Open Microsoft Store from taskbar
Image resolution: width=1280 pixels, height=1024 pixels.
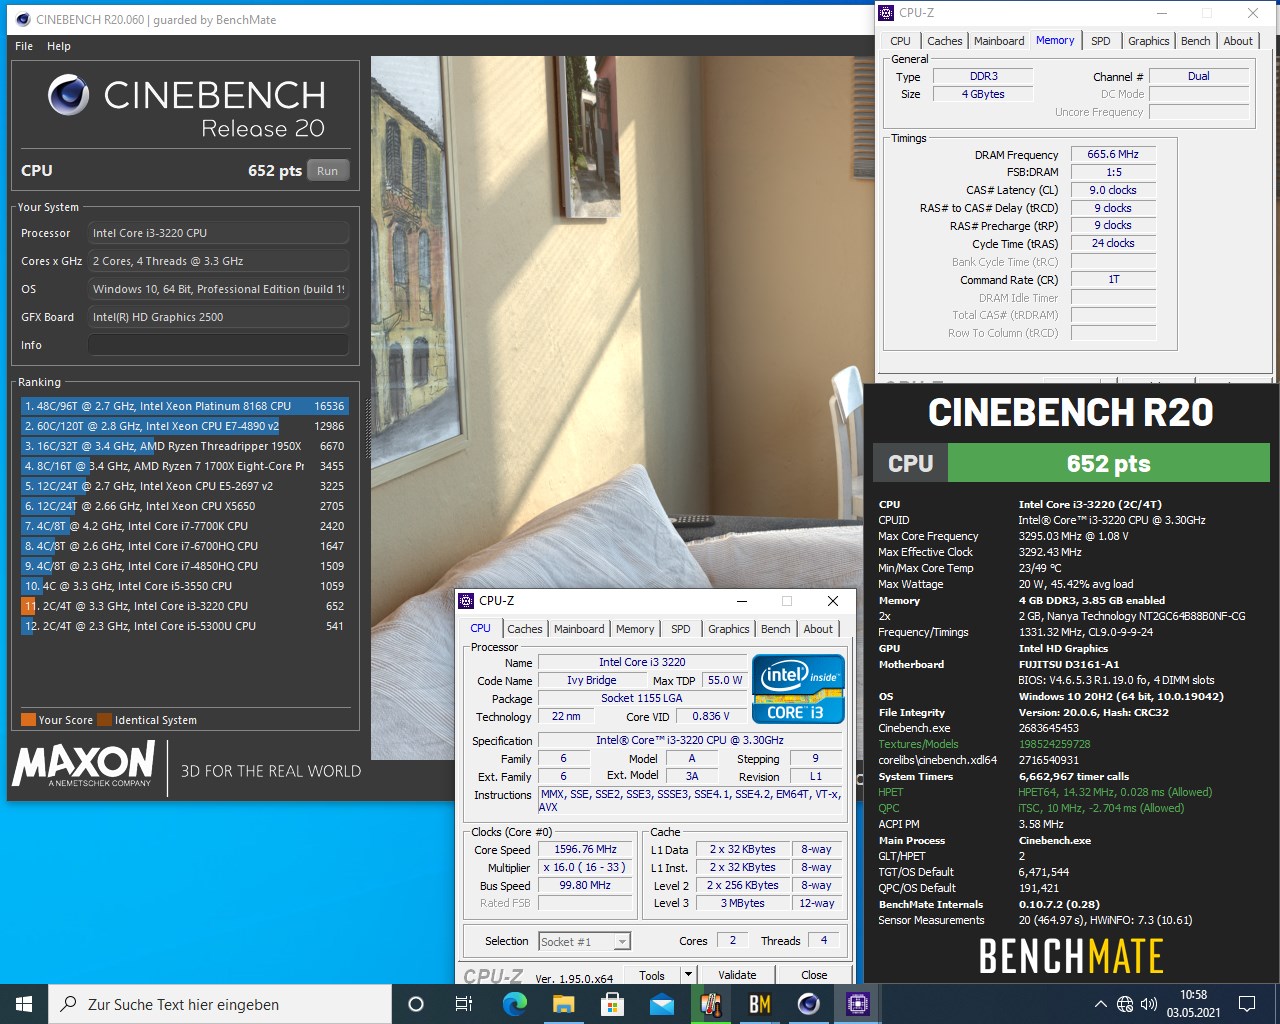coord(612,1004)
